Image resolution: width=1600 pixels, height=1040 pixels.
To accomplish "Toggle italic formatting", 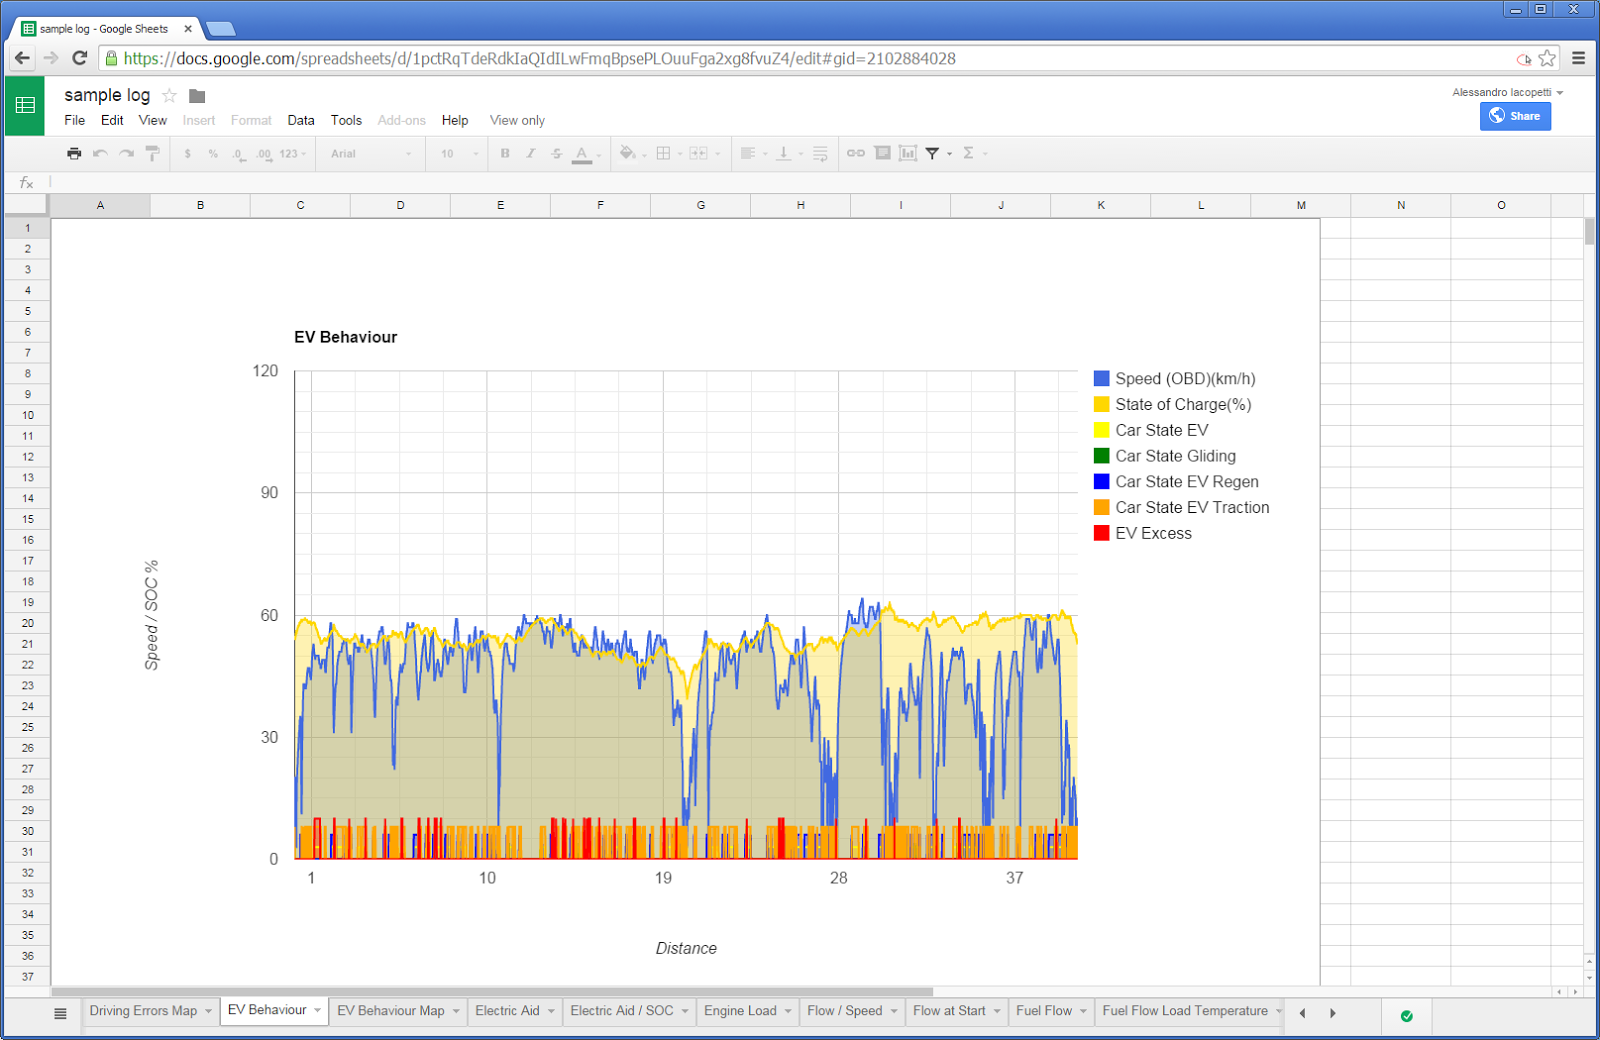I will point(530,153).
